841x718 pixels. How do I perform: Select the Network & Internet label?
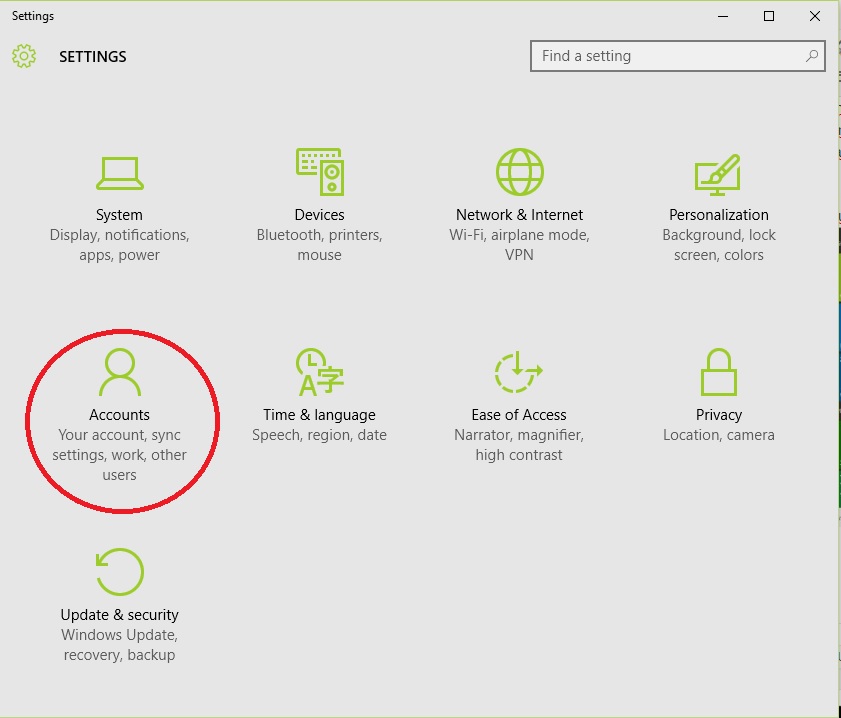pos(519,214)
